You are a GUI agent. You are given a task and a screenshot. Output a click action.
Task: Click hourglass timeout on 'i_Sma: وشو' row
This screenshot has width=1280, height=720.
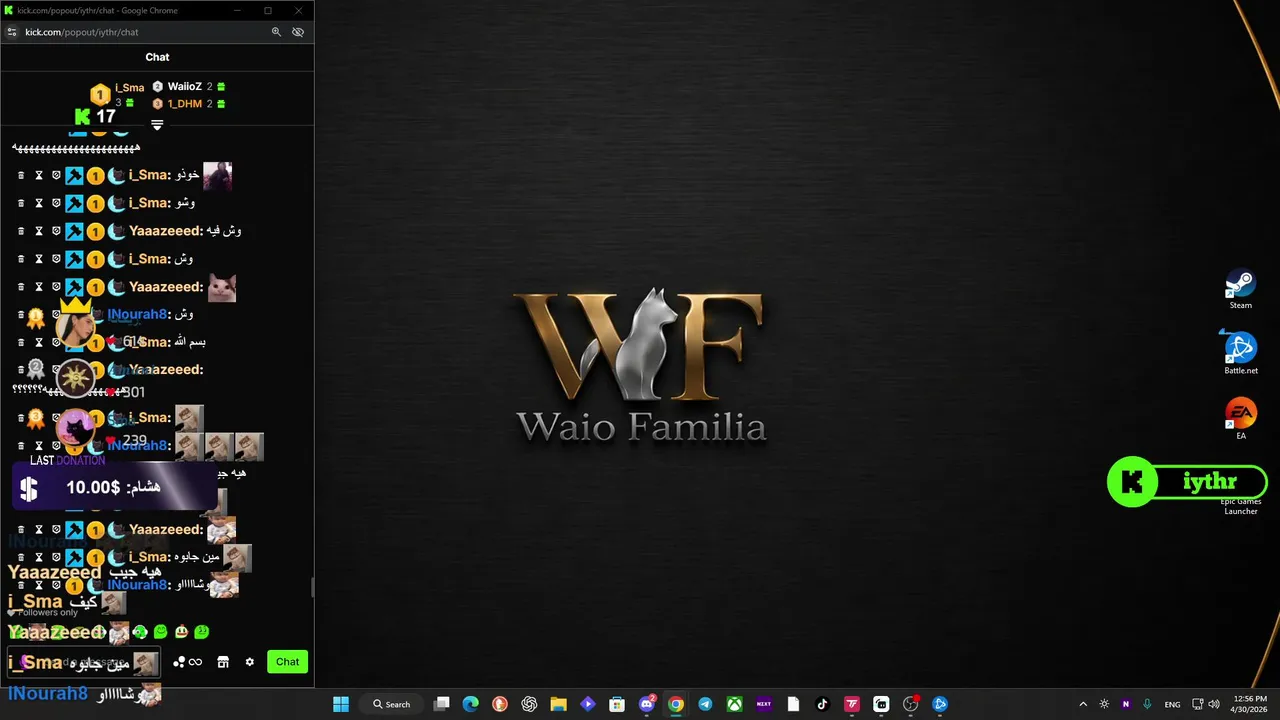coord(39,203)
